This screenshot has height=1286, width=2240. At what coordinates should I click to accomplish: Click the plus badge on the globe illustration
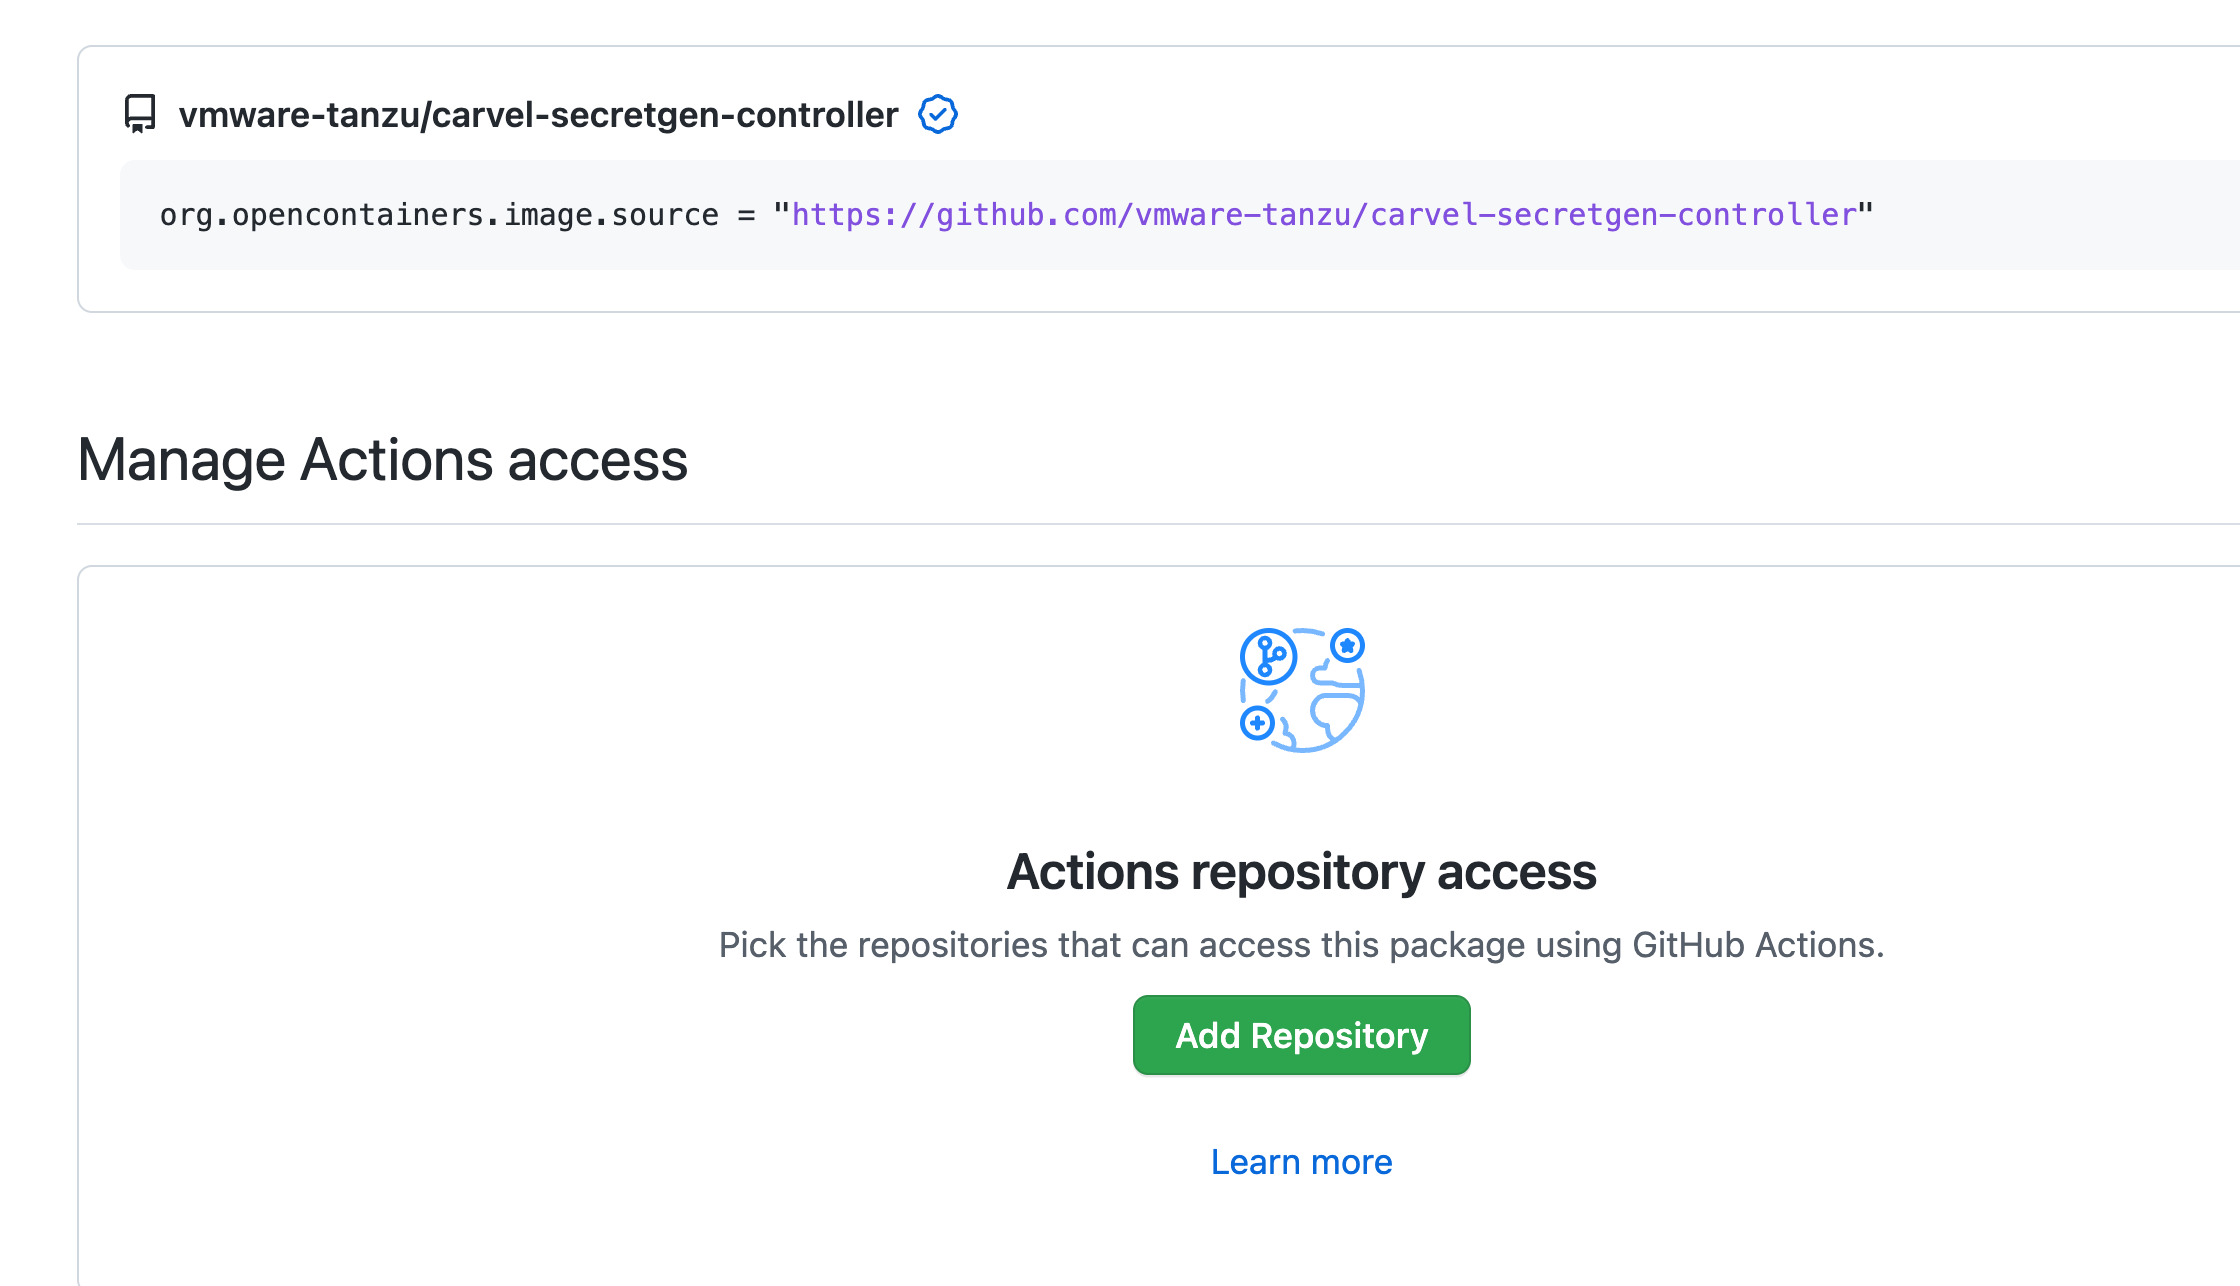[x=1257, y=721]
